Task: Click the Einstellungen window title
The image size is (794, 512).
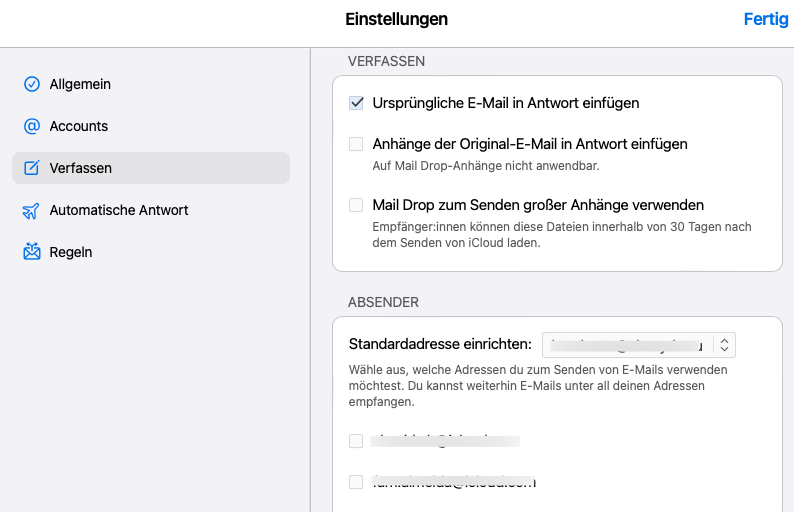Action: tap(396, 19)
